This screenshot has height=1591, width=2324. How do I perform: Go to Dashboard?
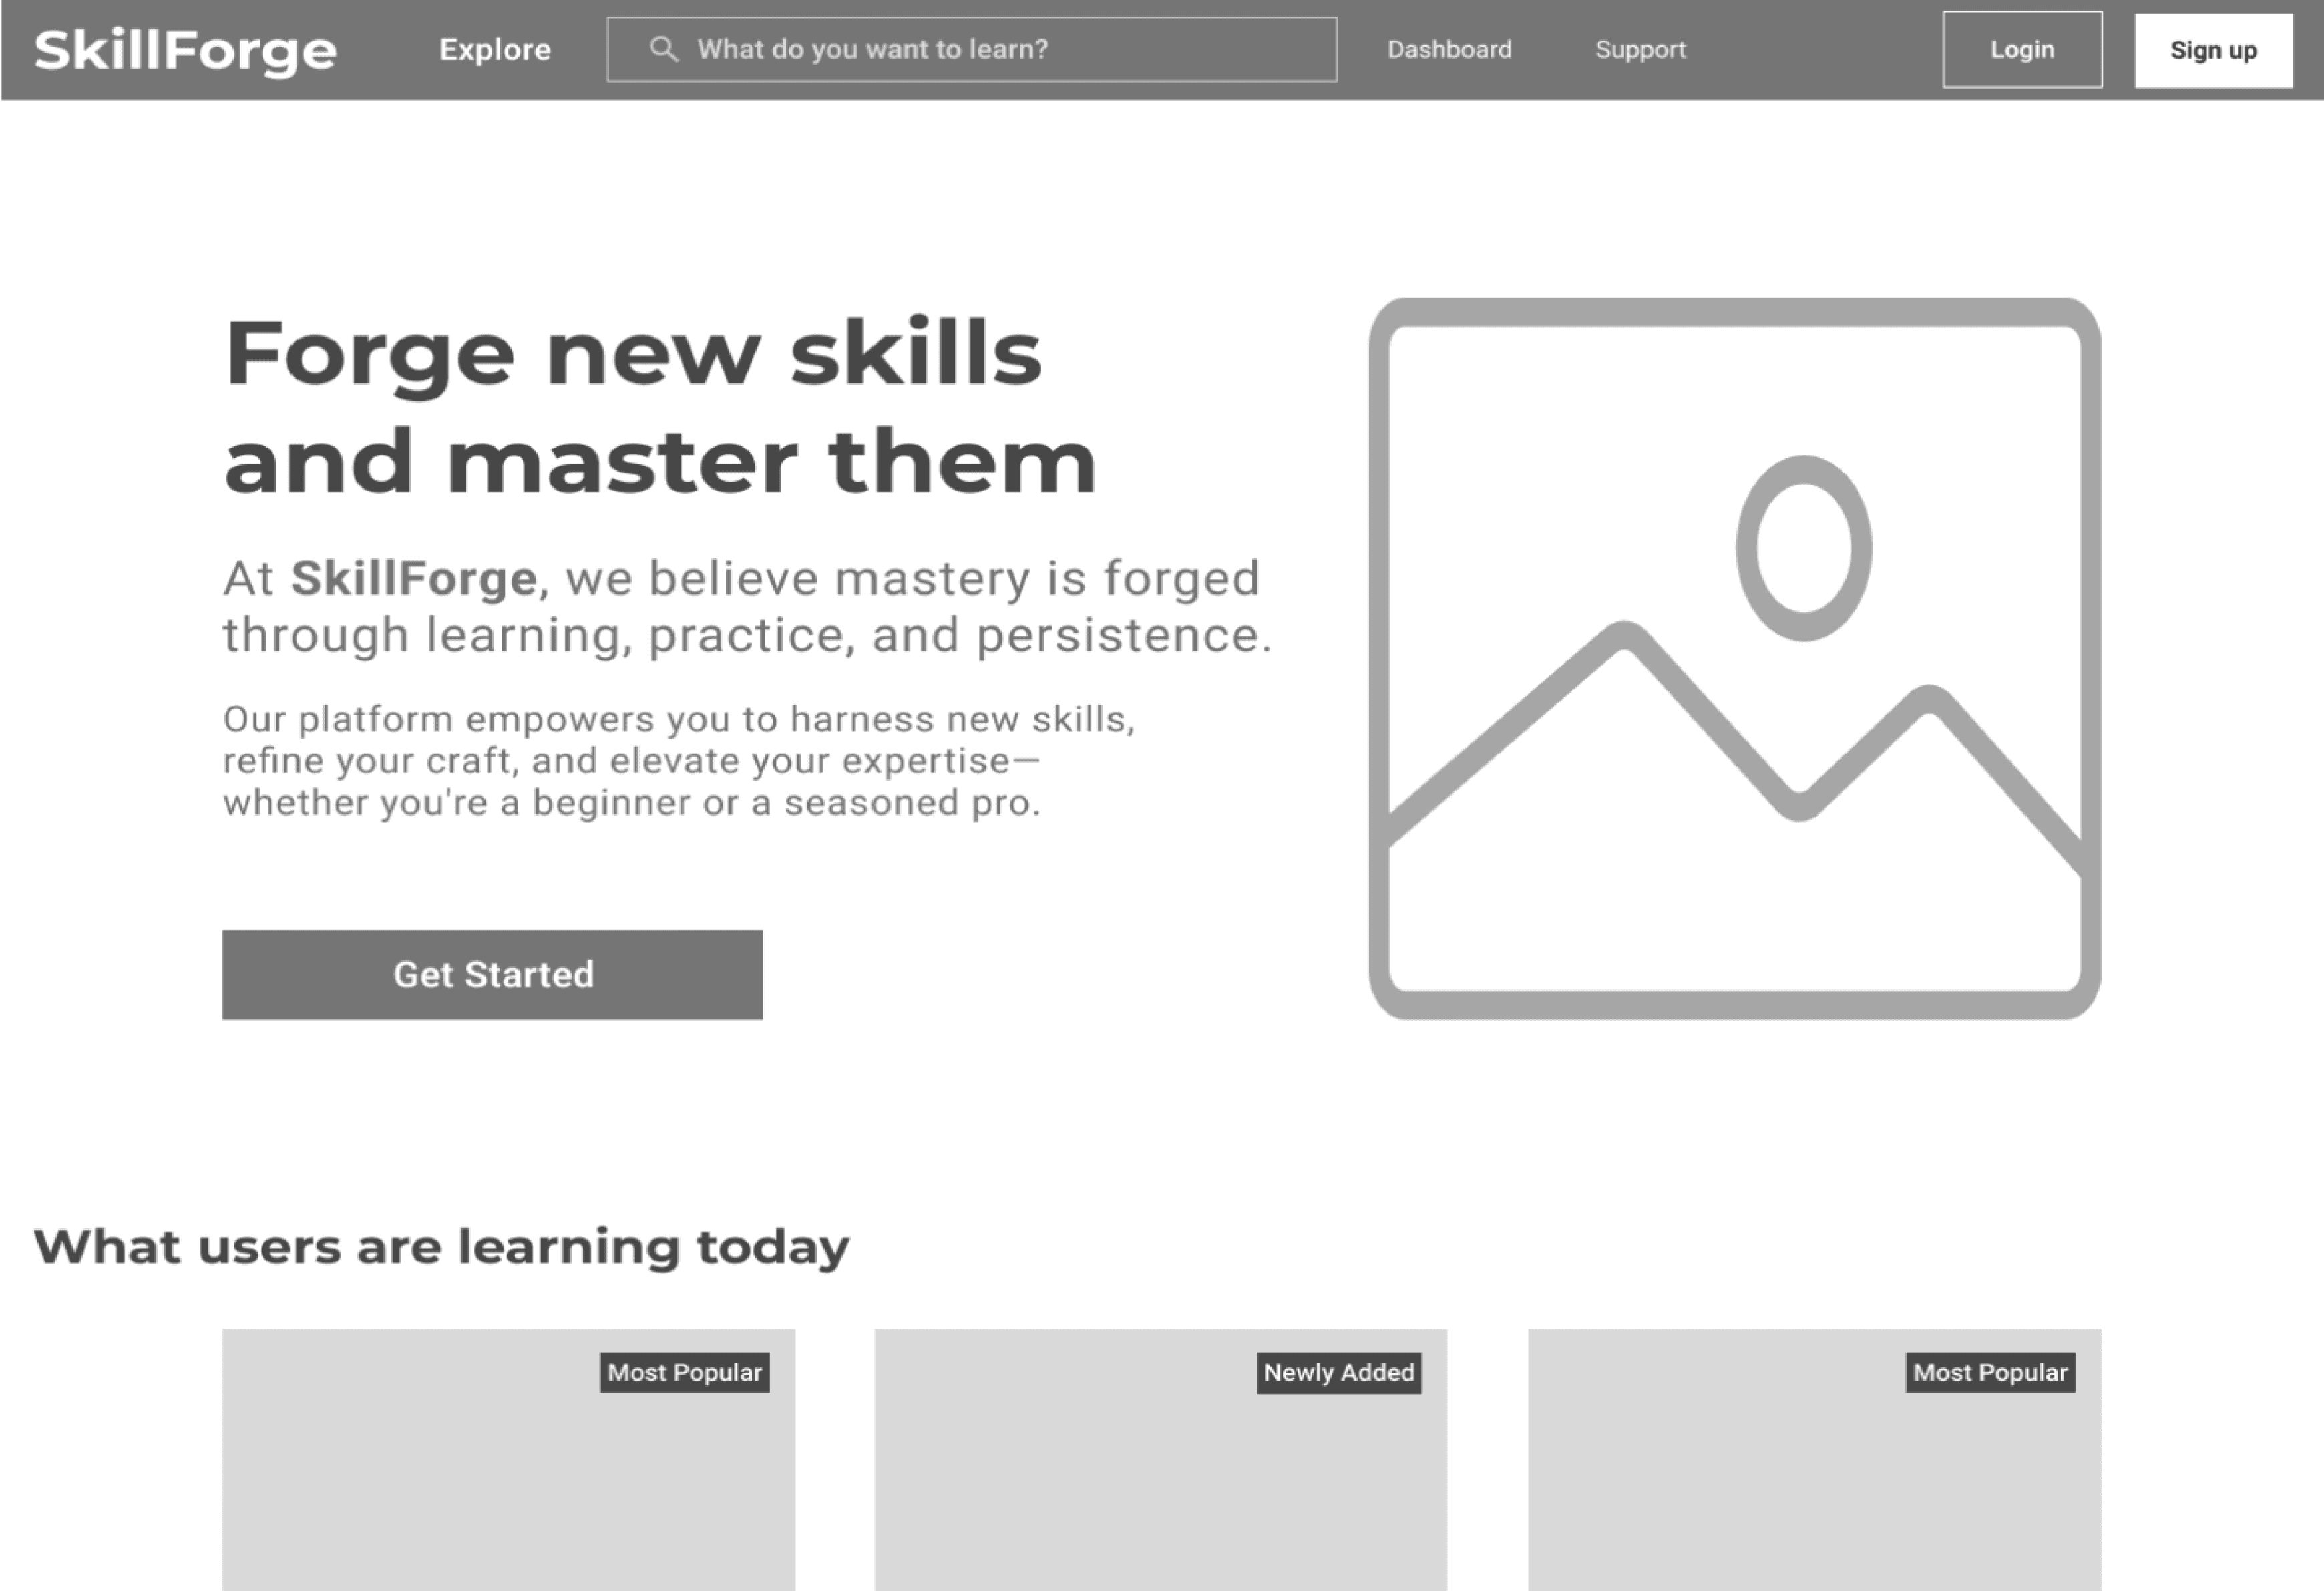click(1448, 50)
